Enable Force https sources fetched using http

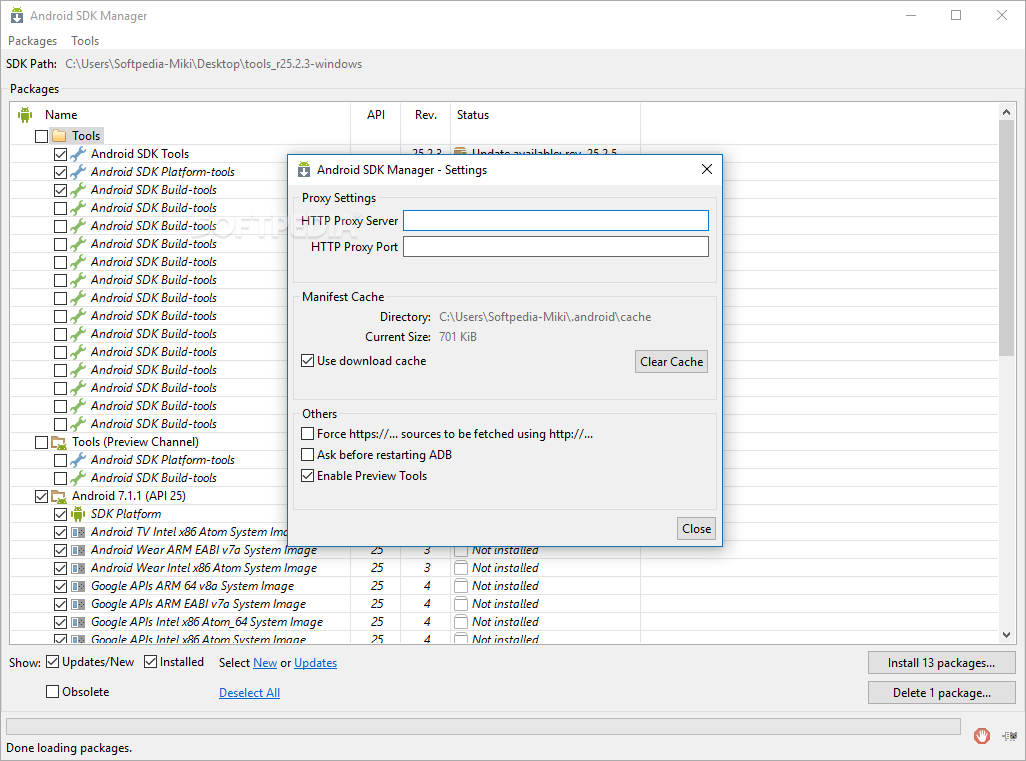coord(308,434)
